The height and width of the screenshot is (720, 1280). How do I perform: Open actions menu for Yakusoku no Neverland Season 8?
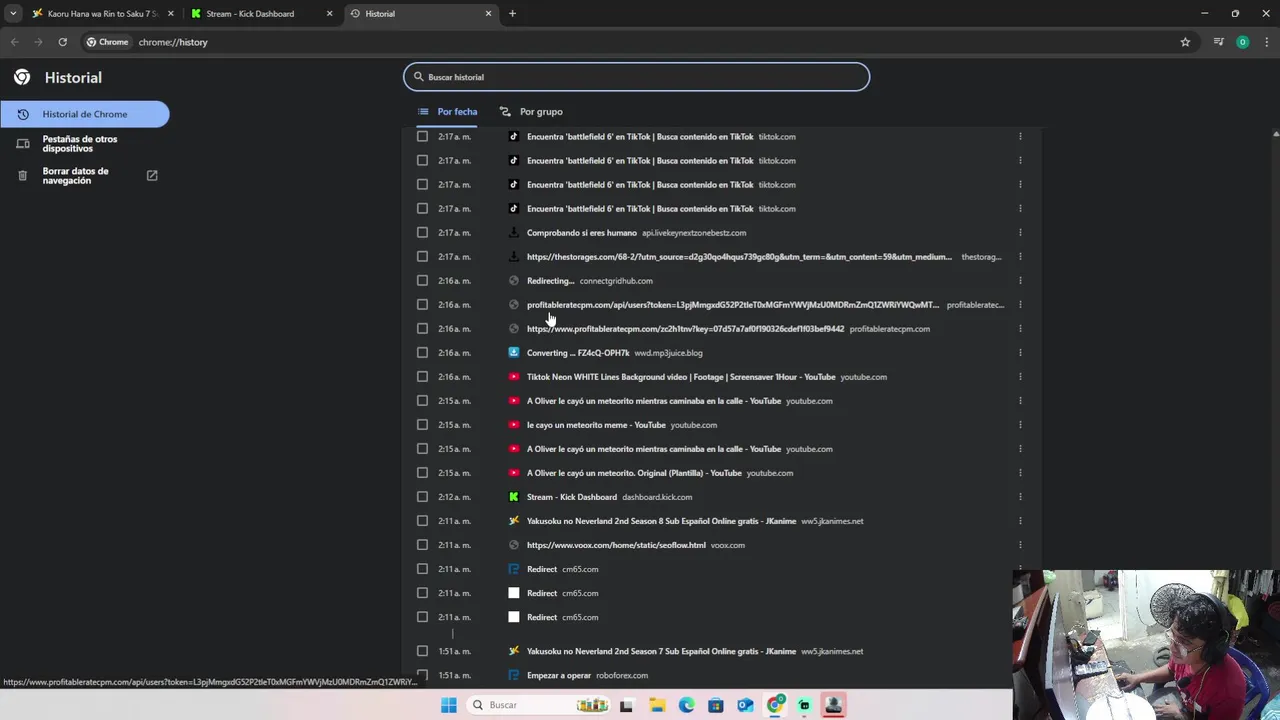click(x=1020, y=521)
